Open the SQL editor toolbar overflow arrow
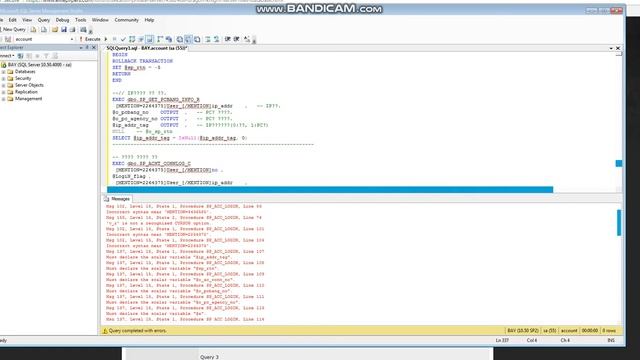This screenshot has width=640, height=360. [x=254, y=40]
